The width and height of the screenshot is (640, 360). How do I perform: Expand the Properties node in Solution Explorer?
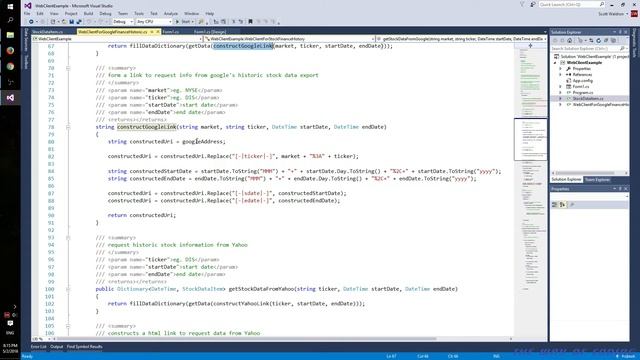coord(560,69)
